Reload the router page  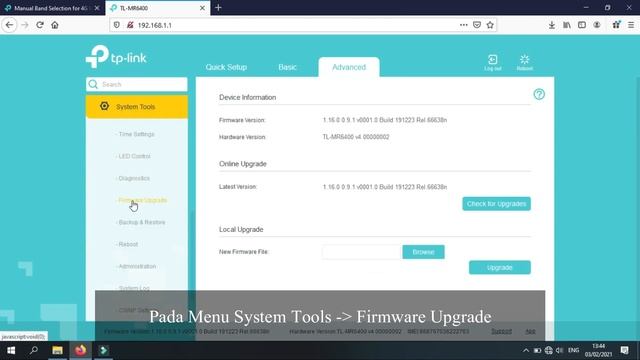pyautogui.click(x=40, y=25)
